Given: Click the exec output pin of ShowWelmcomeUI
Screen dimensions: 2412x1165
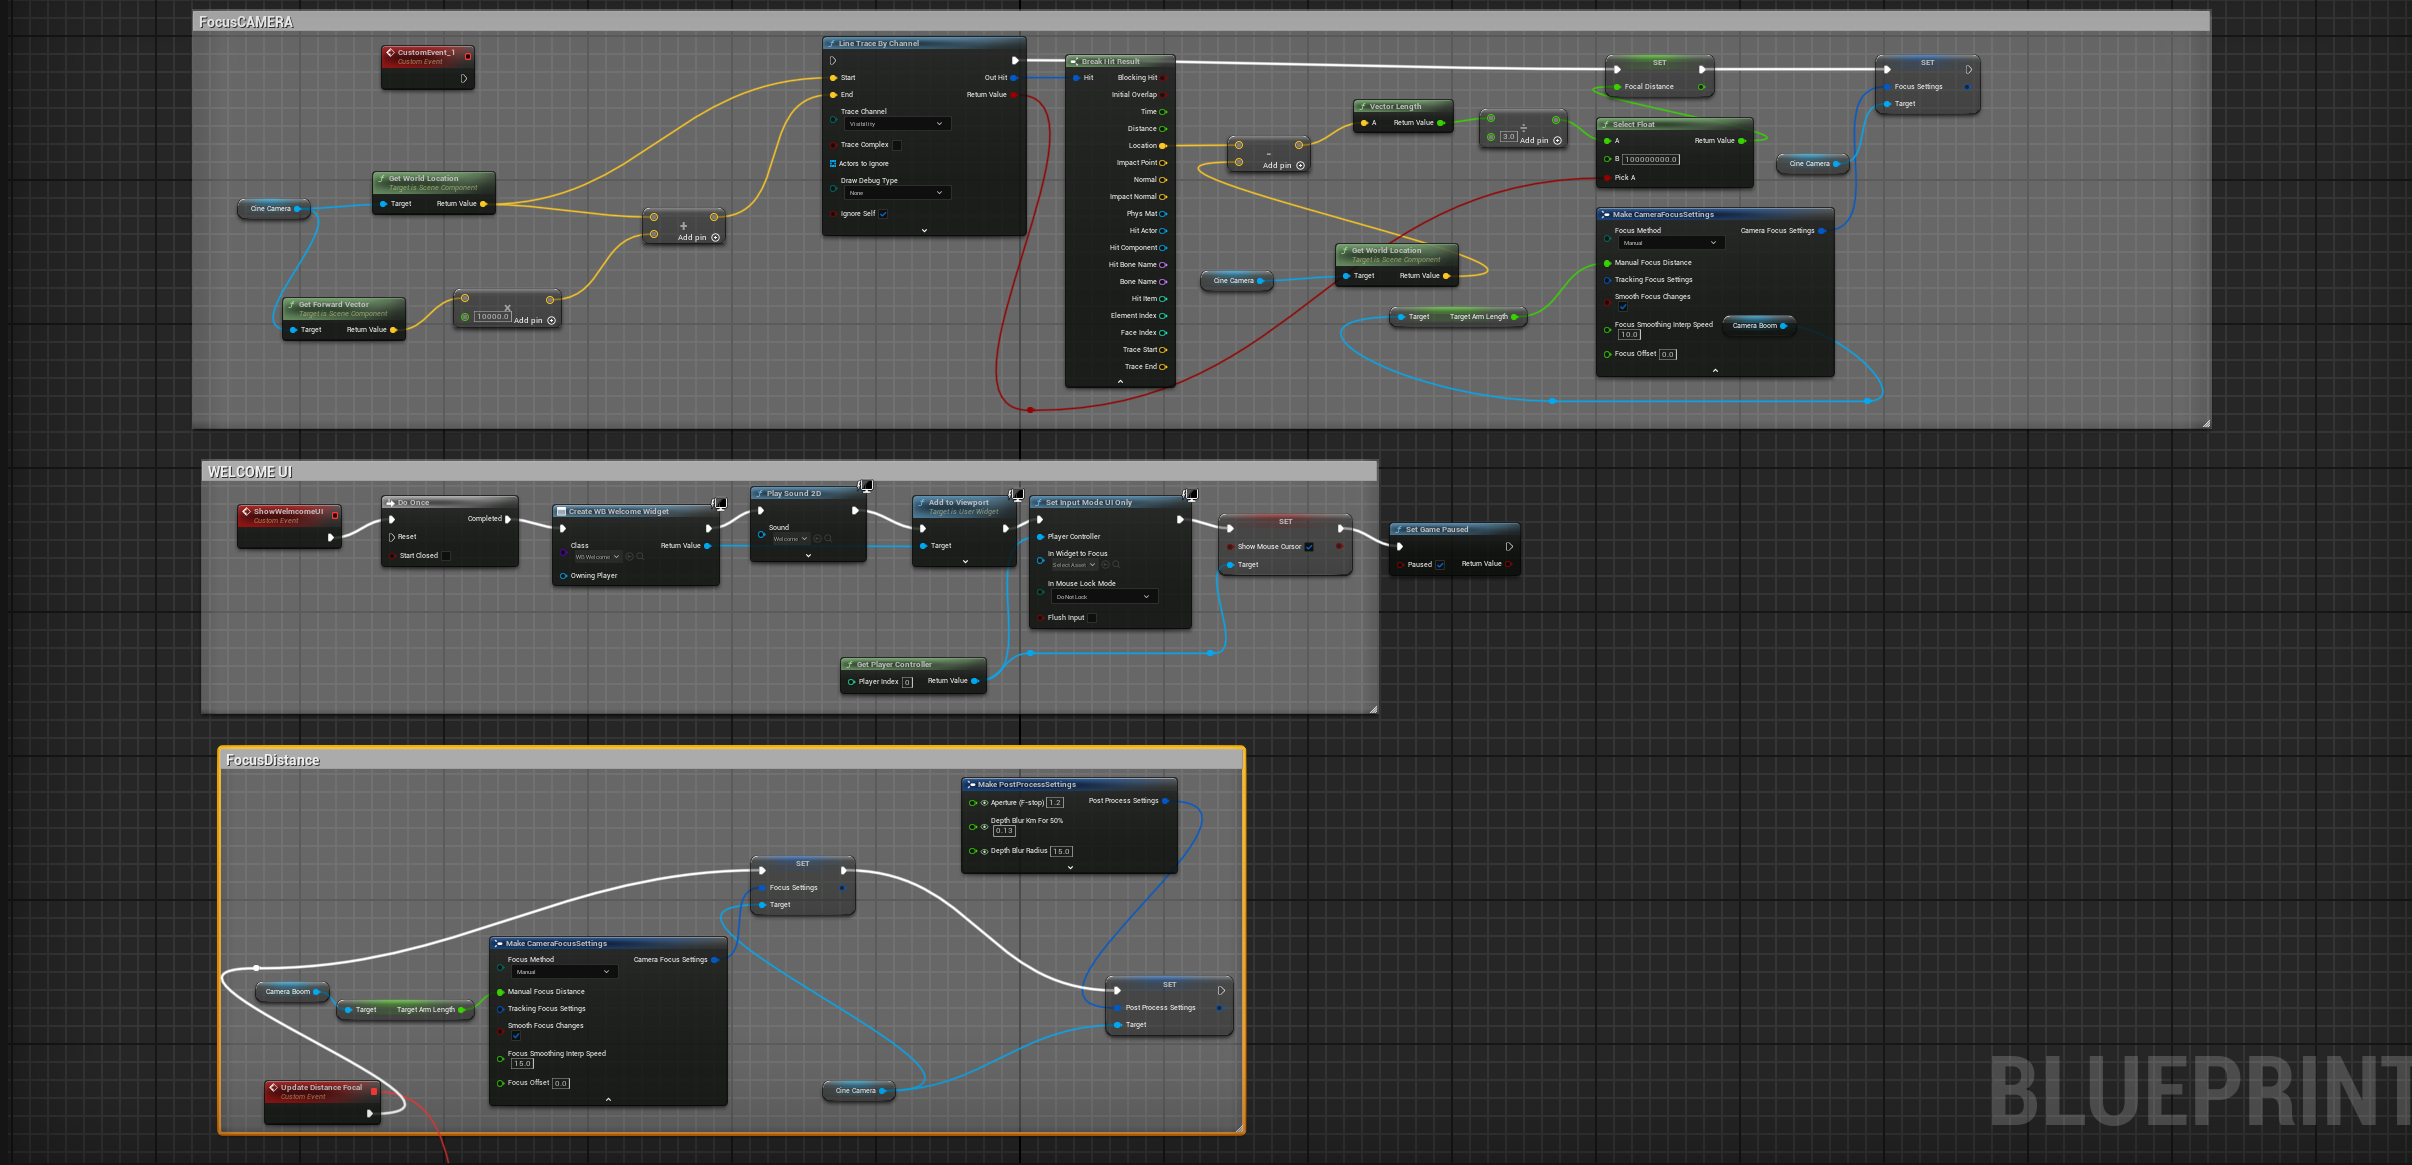Looking at the screenshot, I should click(331, 537).
